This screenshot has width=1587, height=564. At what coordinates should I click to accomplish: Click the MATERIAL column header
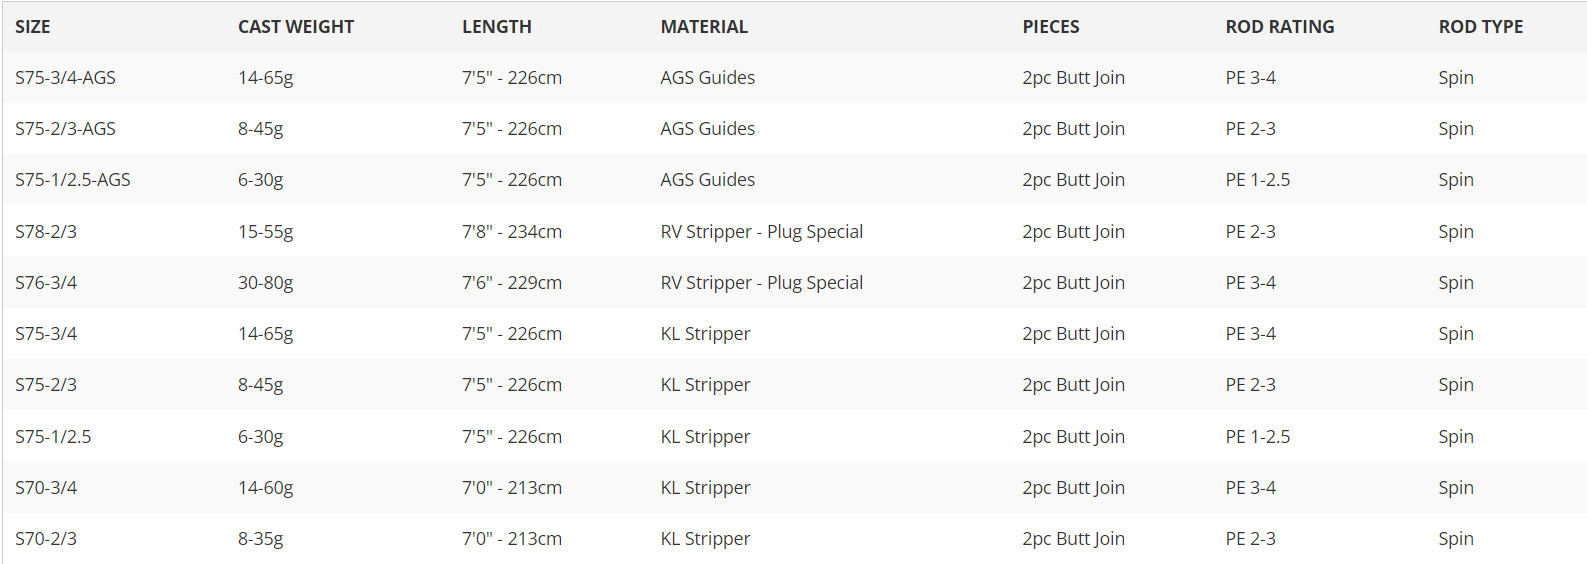704,27
